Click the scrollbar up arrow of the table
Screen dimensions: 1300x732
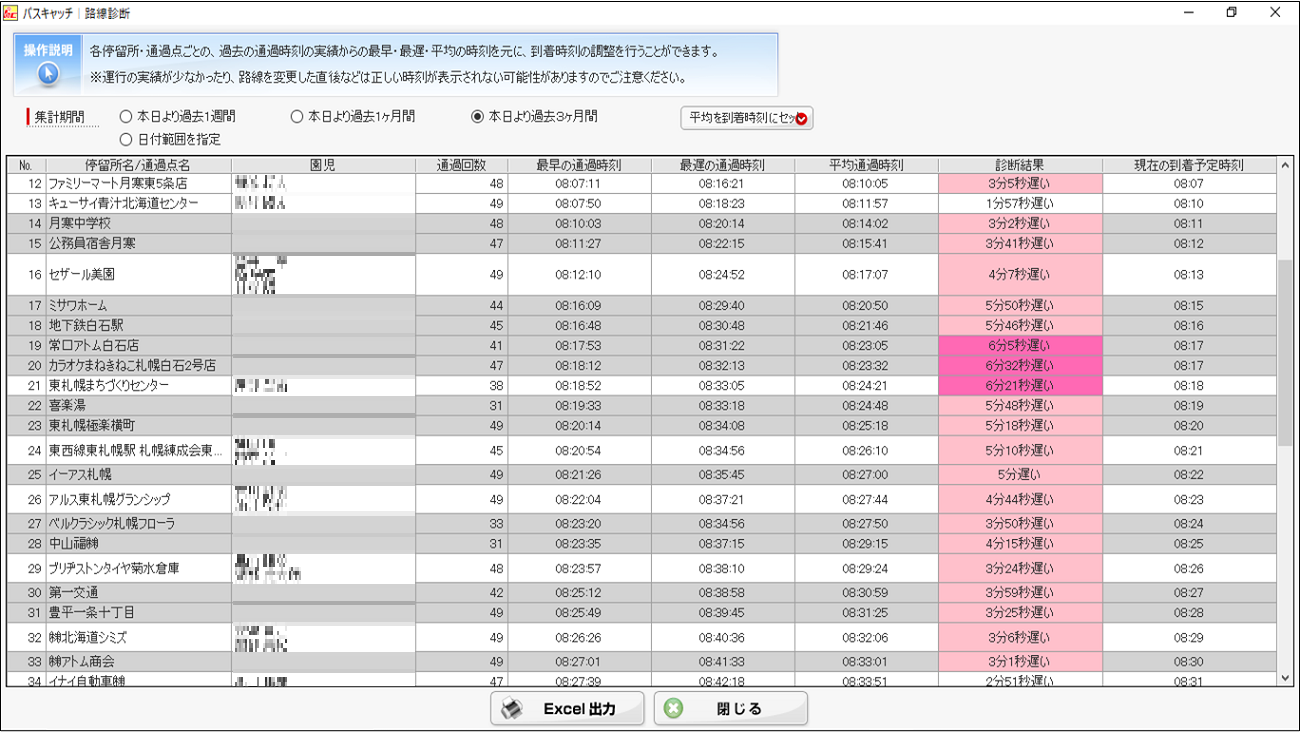(x=1286, y=165)
